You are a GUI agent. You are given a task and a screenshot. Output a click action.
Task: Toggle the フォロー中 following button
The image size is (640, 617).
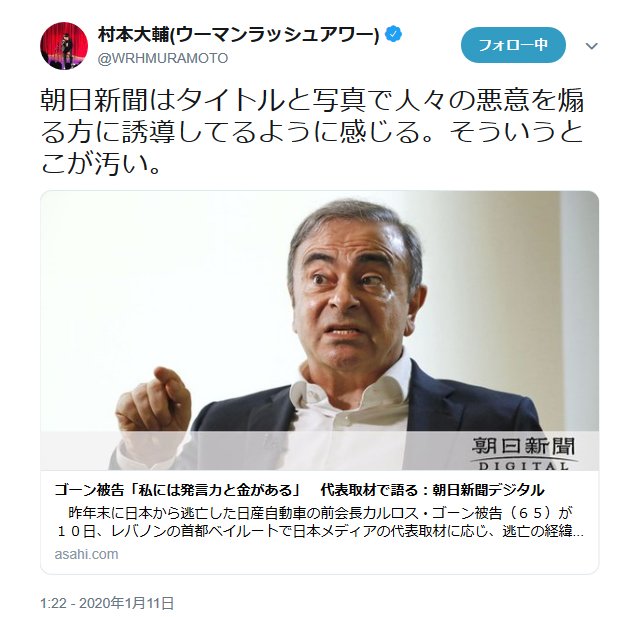(x=513, y=45)
